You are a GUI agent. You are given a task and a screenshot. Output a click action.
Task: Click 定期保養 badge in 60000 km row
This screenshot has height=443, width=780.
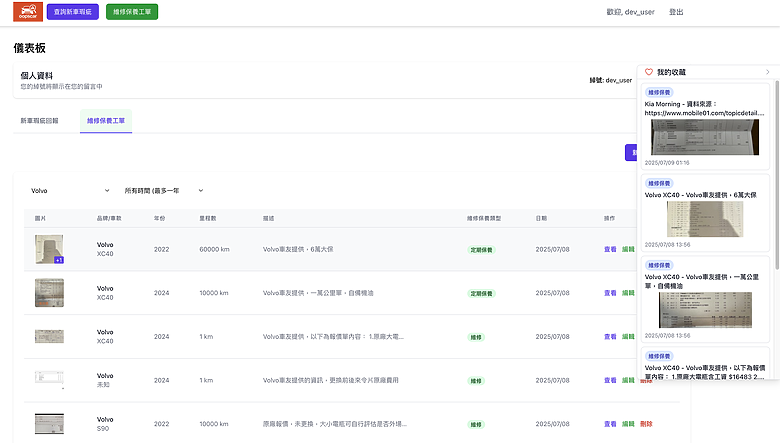[482, 250]
